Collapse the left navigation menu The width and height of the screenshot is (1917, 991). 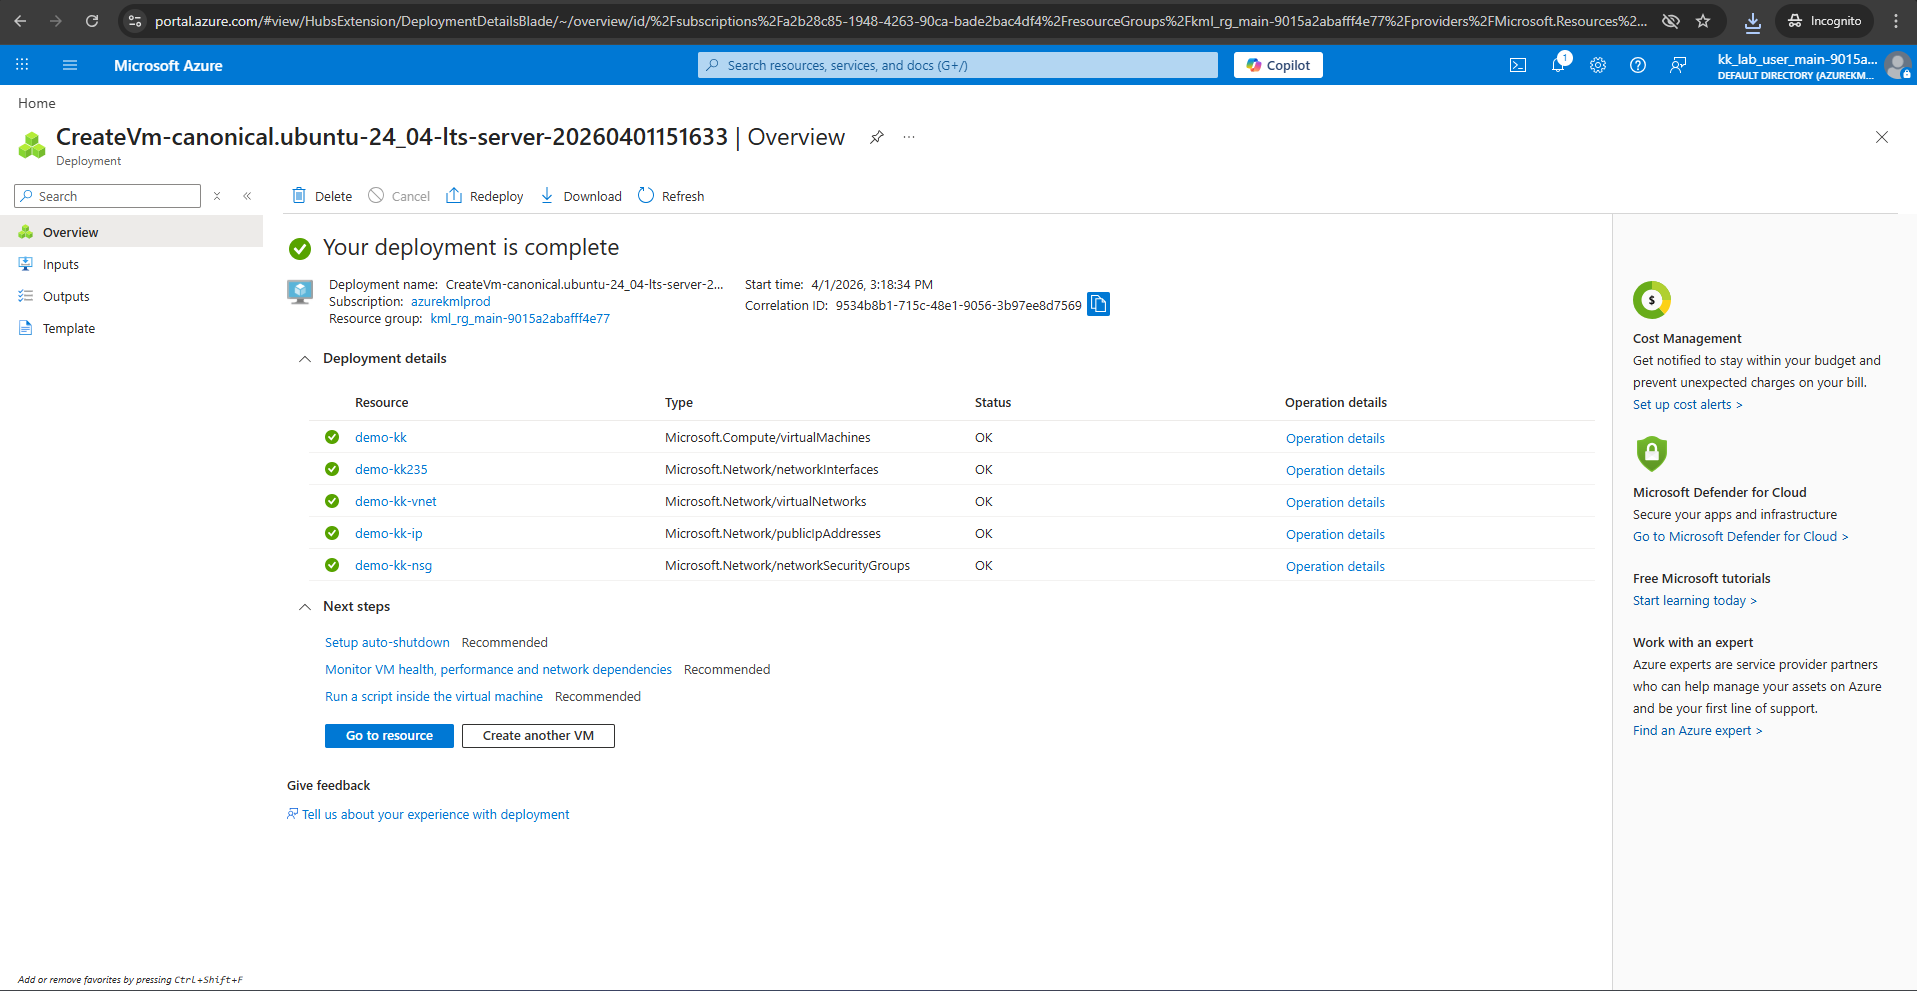pyautogui.click(x=247, y=196)
